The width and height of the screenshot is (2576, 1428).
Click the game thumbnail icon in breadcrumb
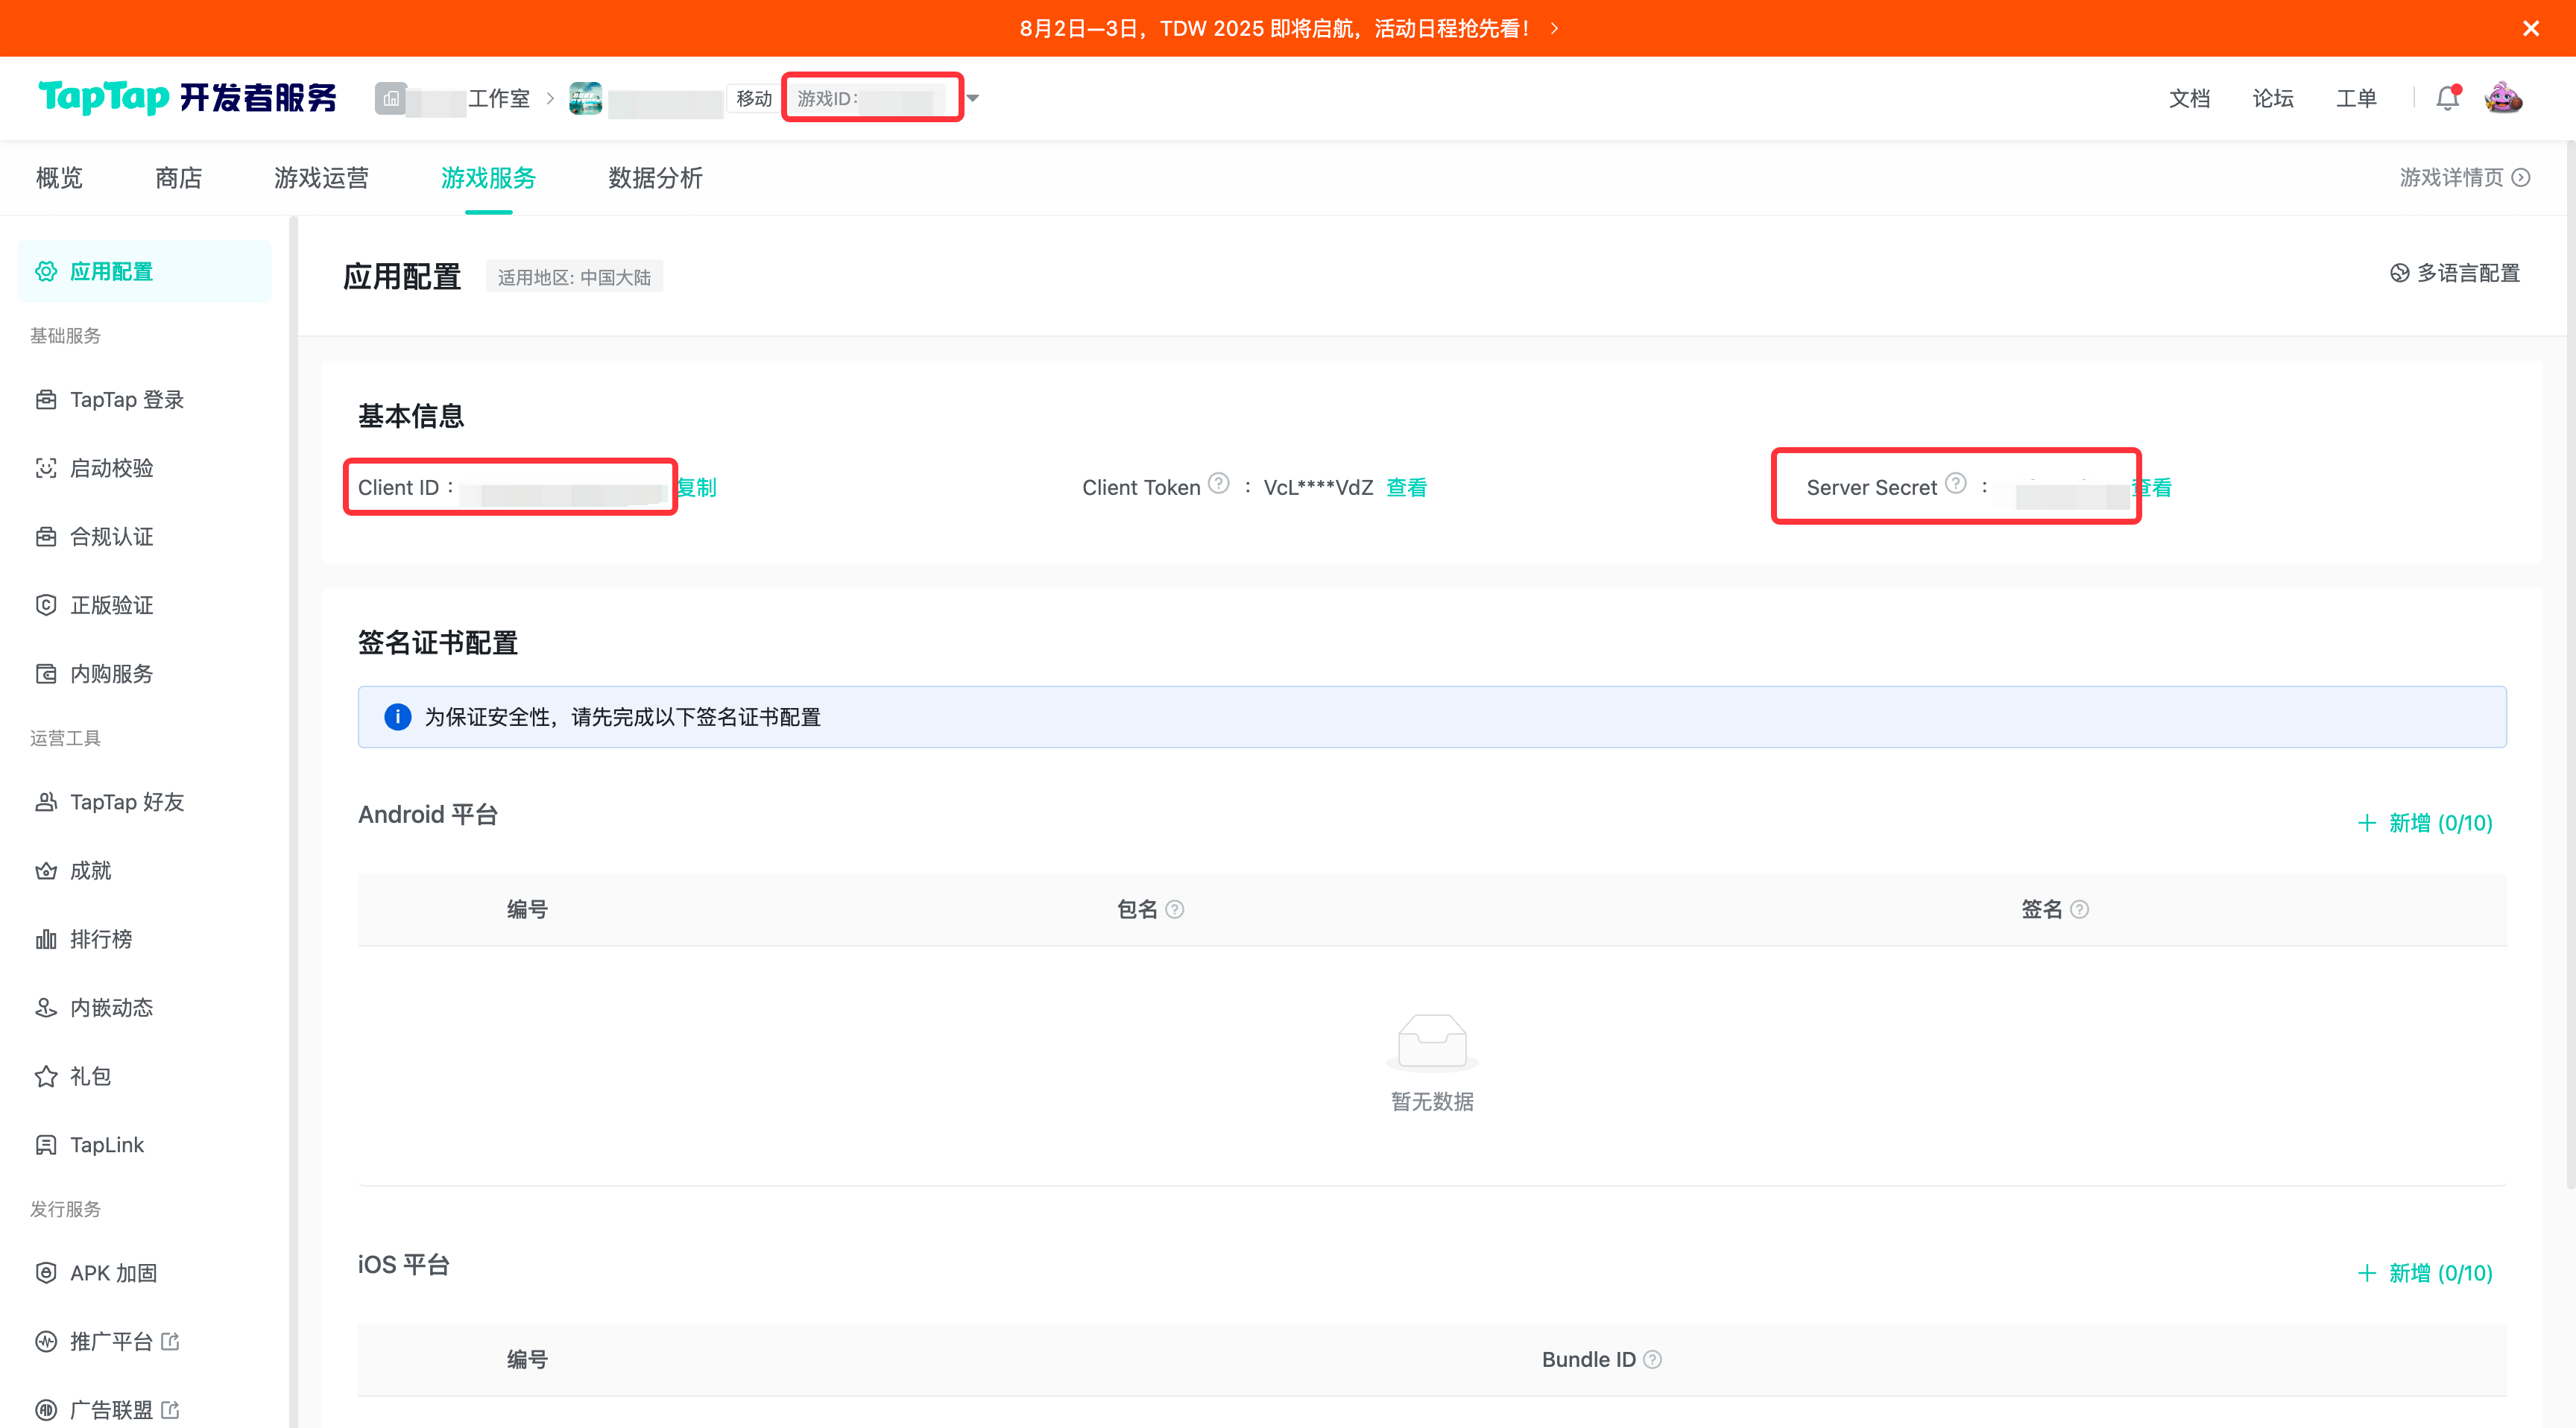click(x=586, y=98)
